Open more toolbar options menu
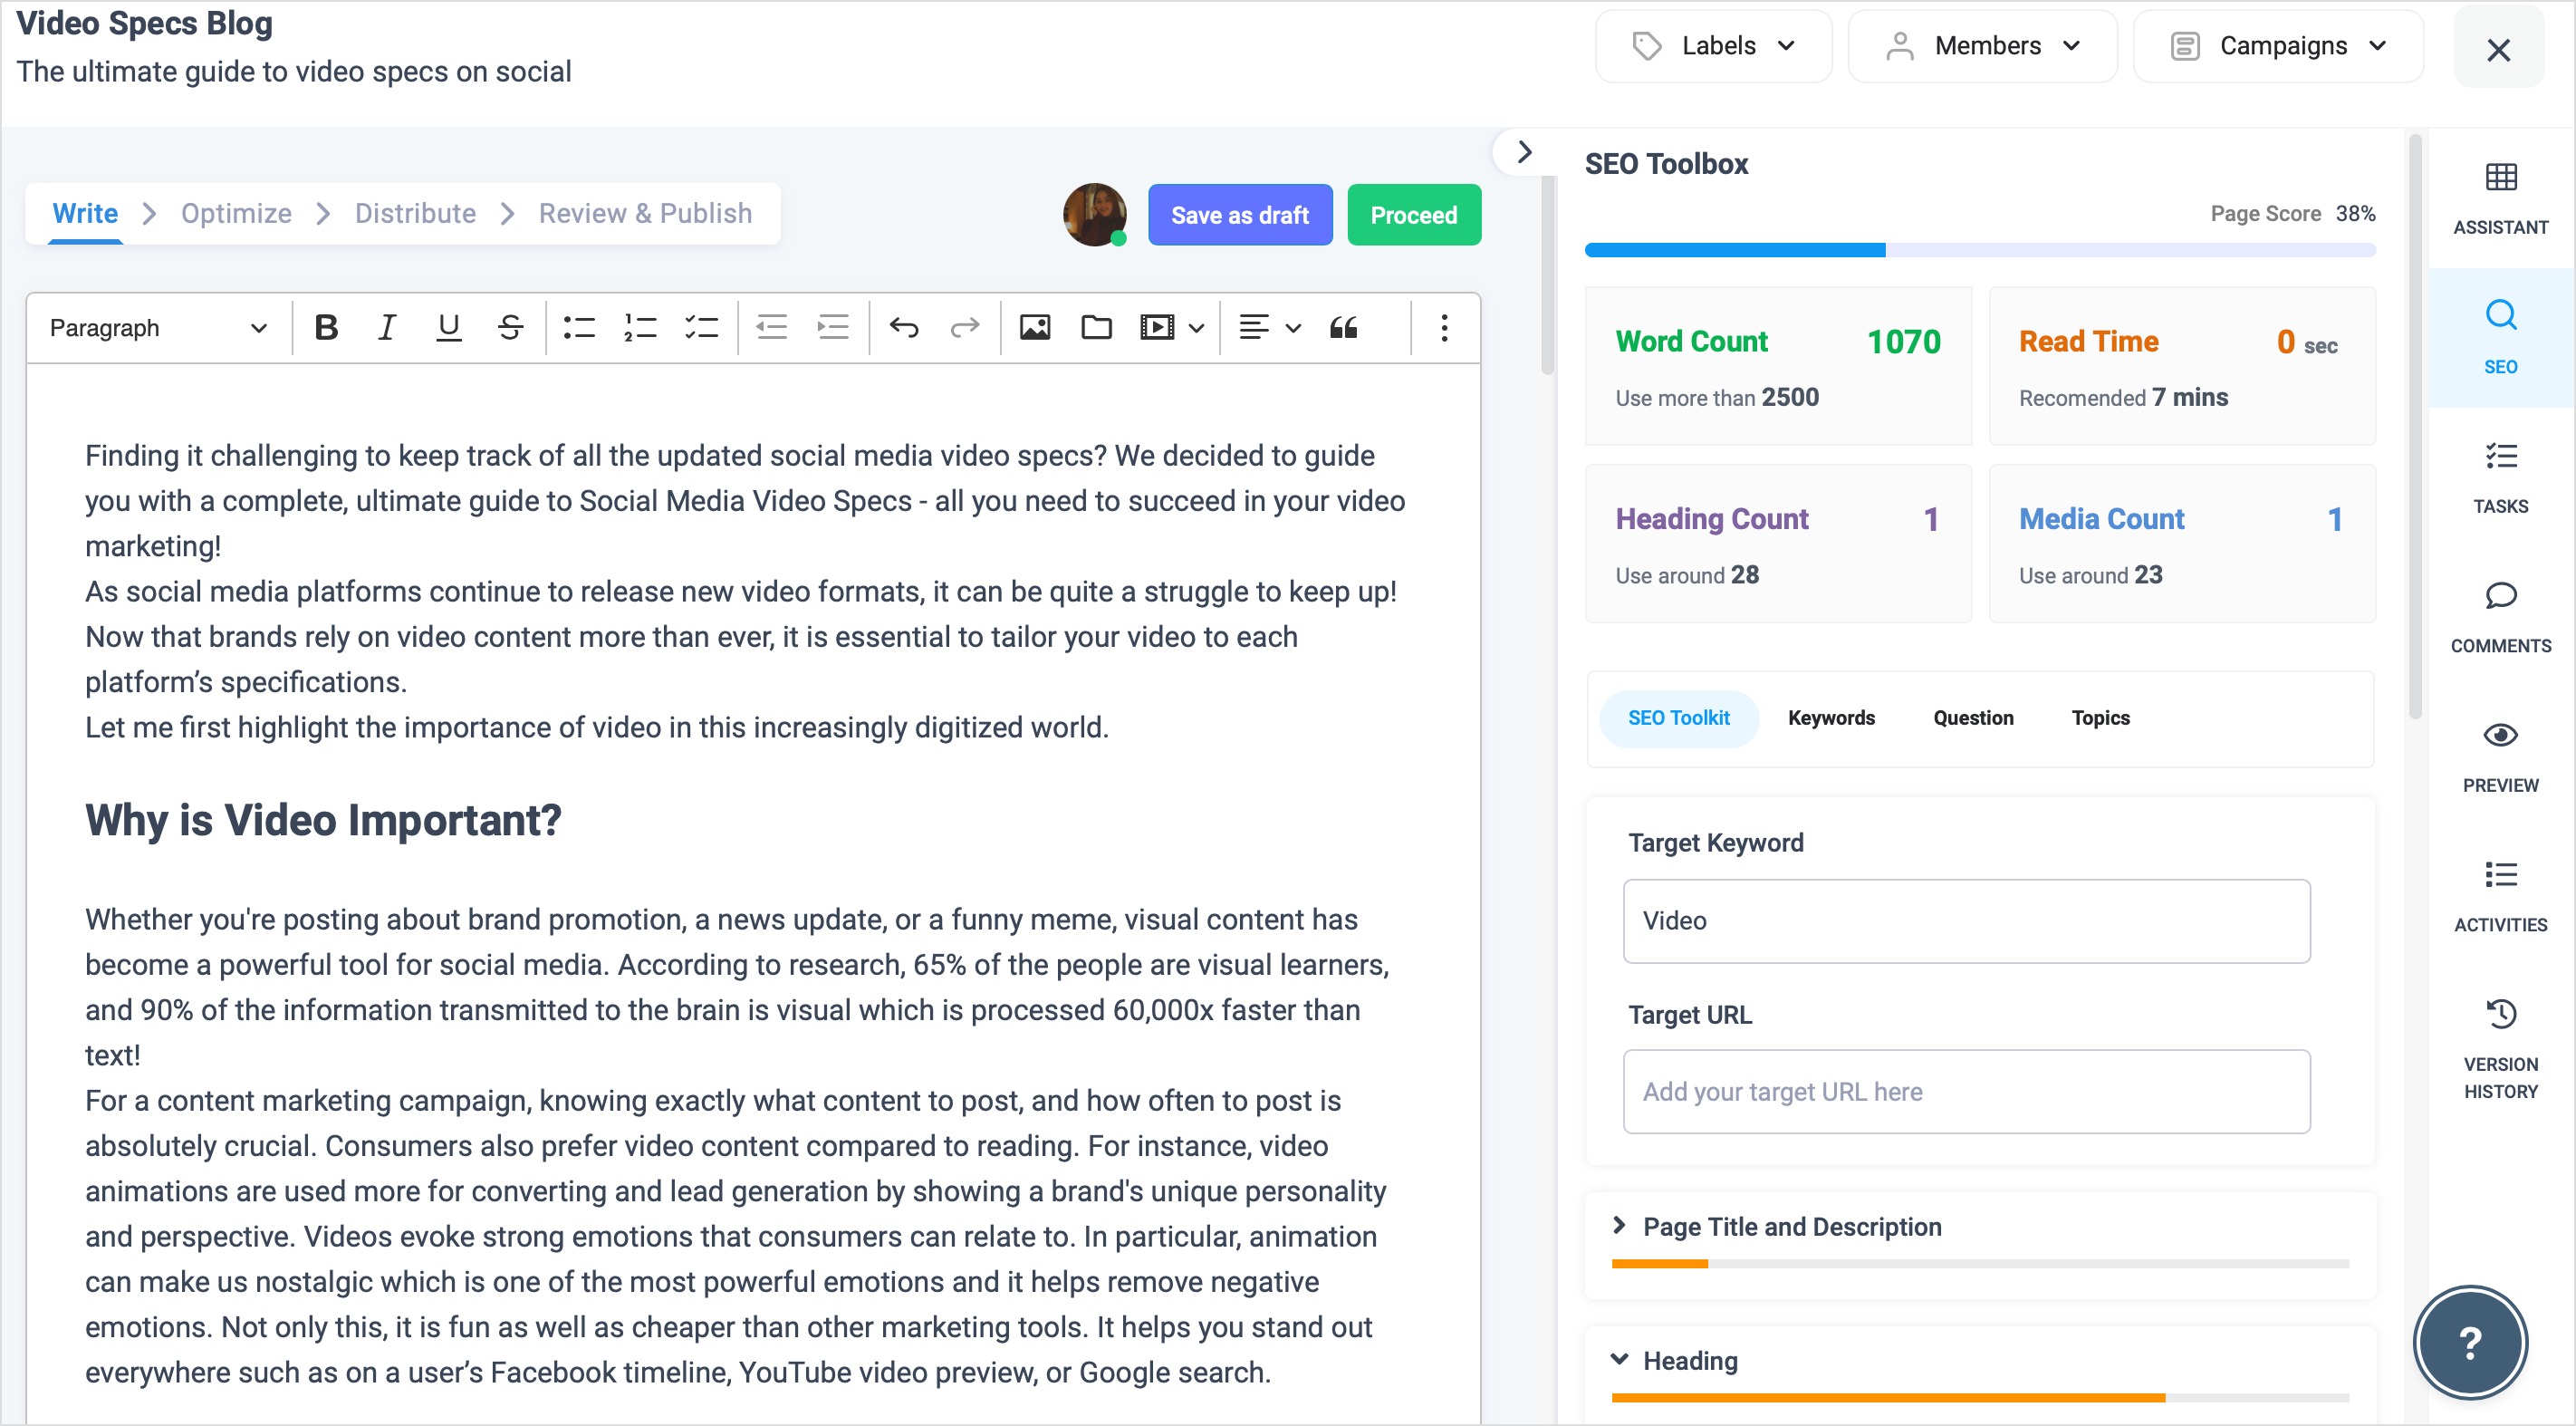2576x1426 pixels. (1444, 328)
